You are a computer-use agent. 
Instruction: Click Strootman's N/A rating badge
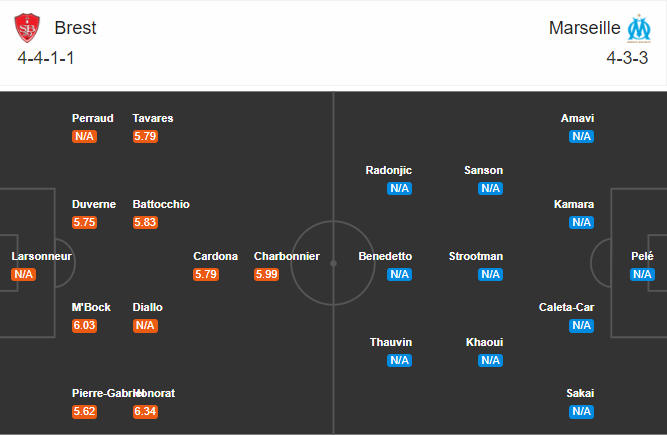(490, 274)
